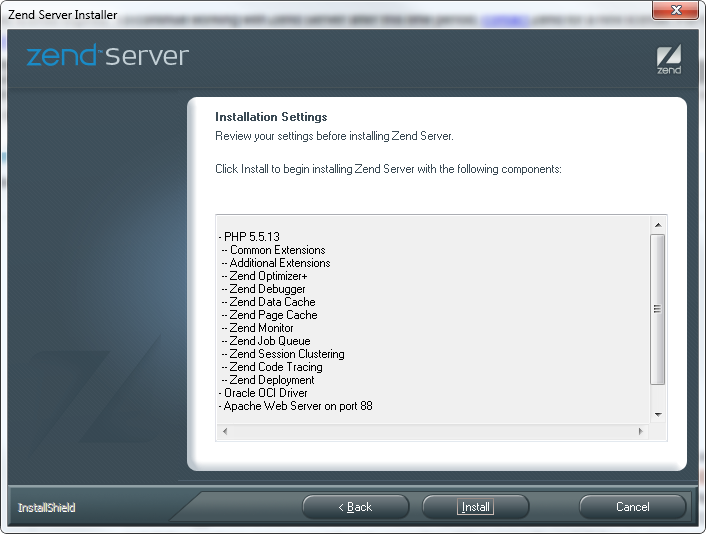Click the Zend Server Installer title bar
706x534 pixels.
(300, 14)
